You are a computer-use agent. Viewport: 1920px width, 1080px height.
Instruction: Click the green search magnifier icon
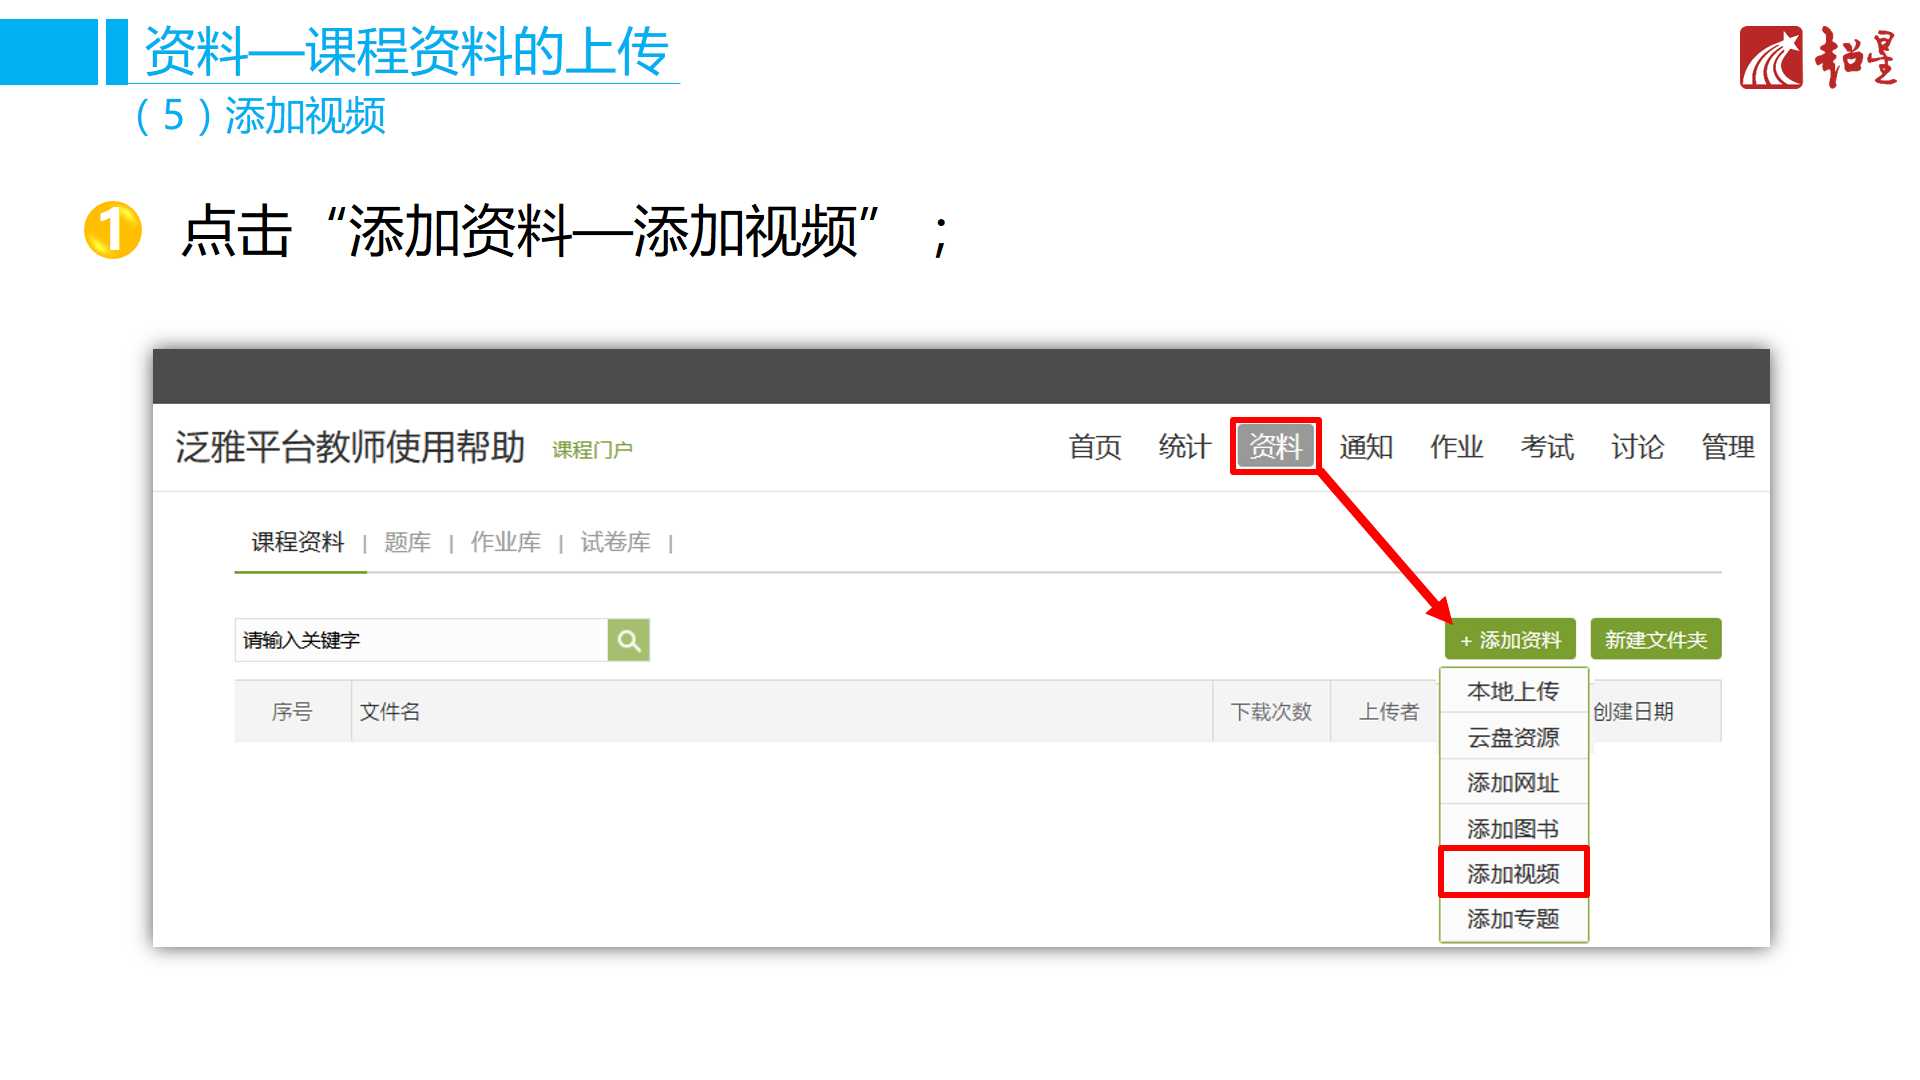[x=628, y=640]
